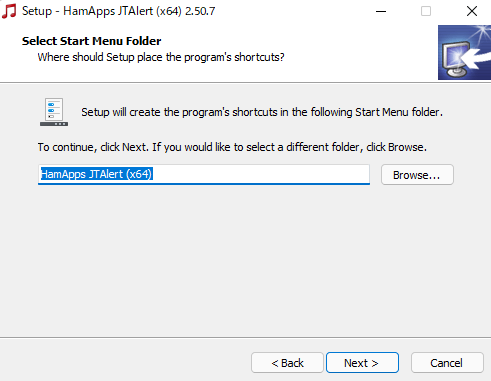
Task: Click the red music note JTAlert title icon
Action: coord(9,11)
